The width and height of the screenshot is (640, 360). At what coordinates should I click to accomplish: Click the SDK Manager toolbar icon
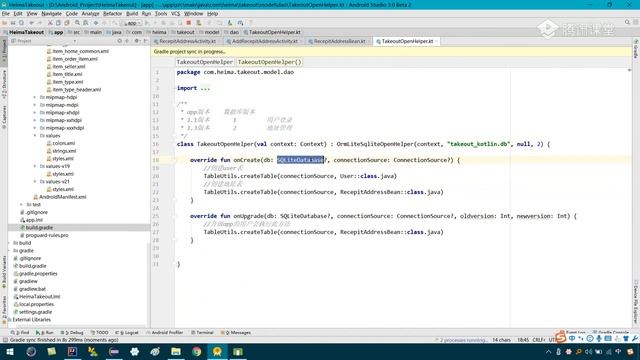point(240,23)
